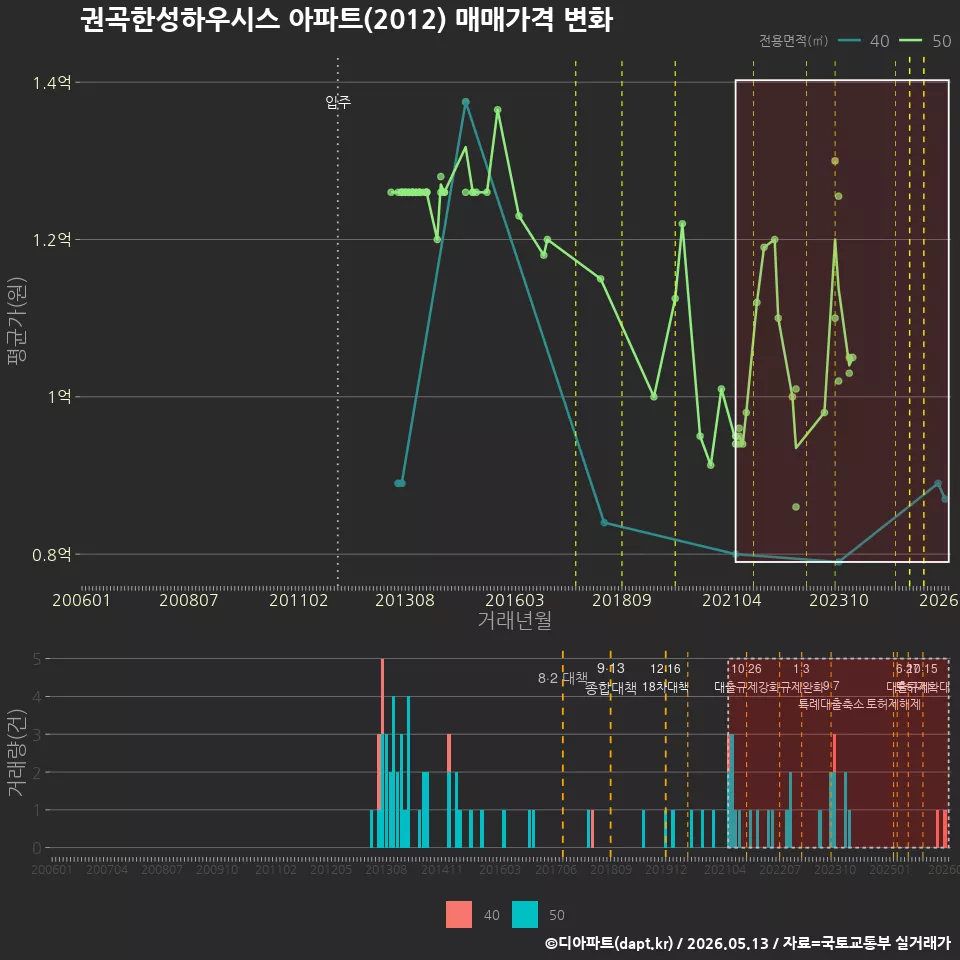Click the 202207 label on volume chart axis
Screen dimensions: 960x960
pos(779,869)
